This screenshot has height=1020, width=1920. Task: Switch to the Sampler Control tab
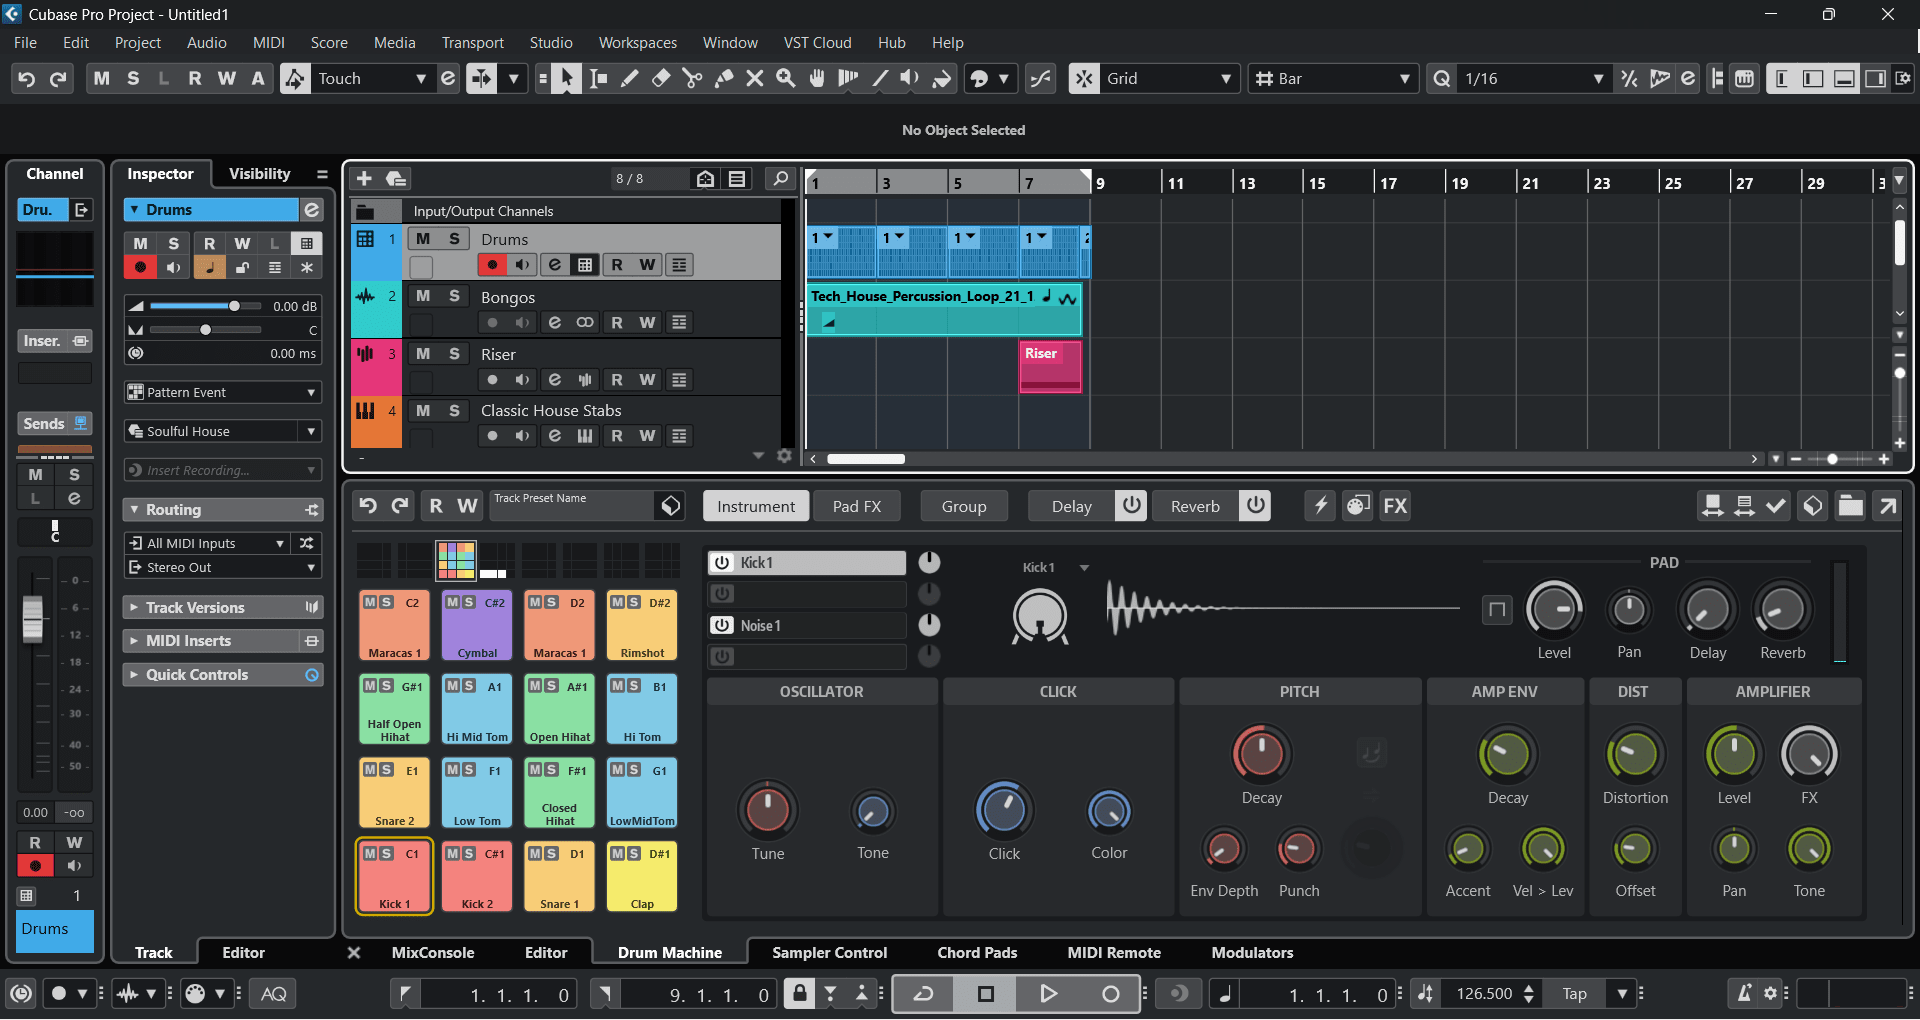[x=829, y=953]
